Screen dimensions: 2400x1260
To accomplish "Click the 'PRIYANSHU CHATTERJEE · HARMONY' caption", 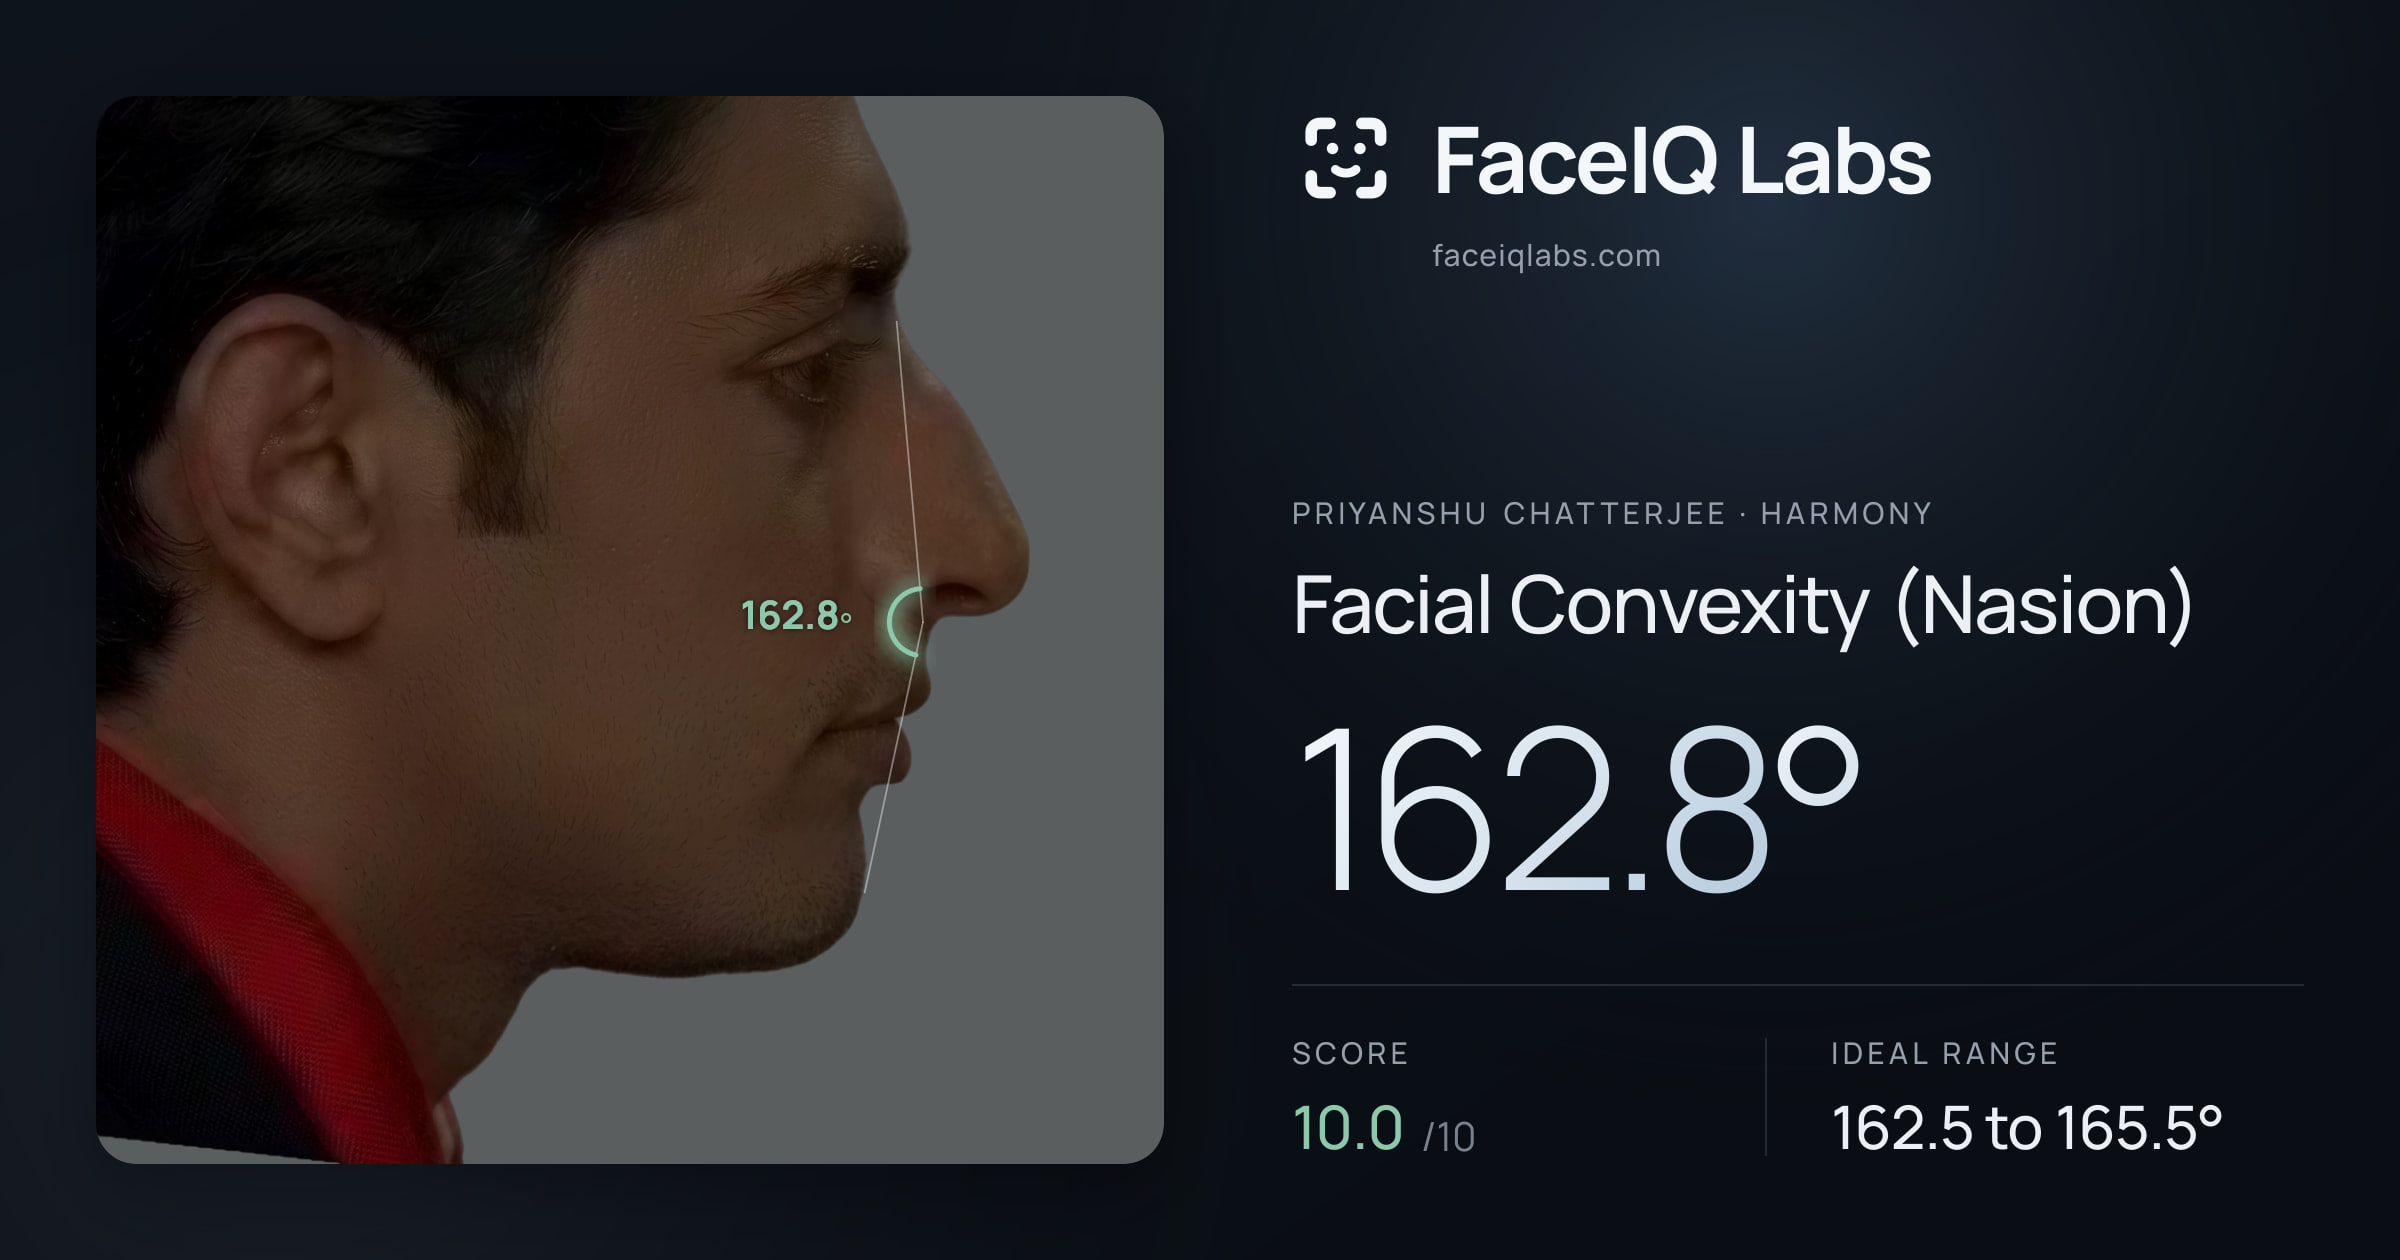I will coord(1612,514).
